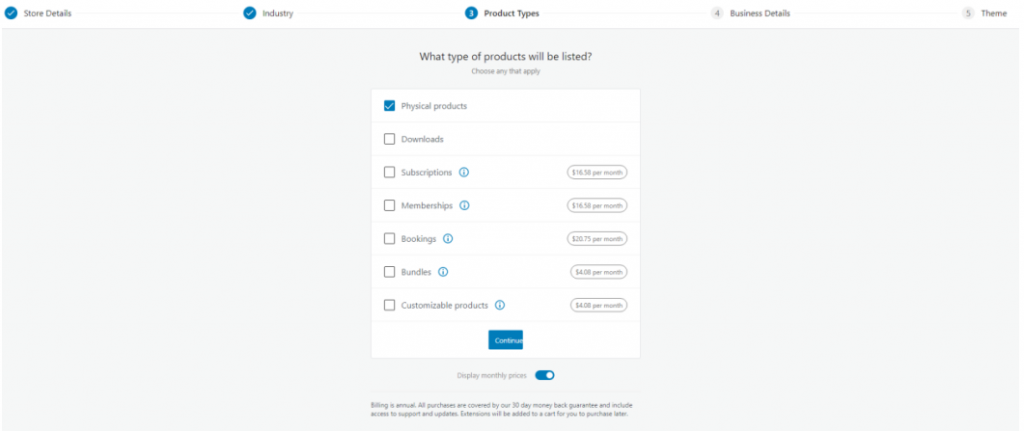Viewport: 1024px width, 431px height.
Task: Check the Subscriptions checkbox
Action: 389,172
